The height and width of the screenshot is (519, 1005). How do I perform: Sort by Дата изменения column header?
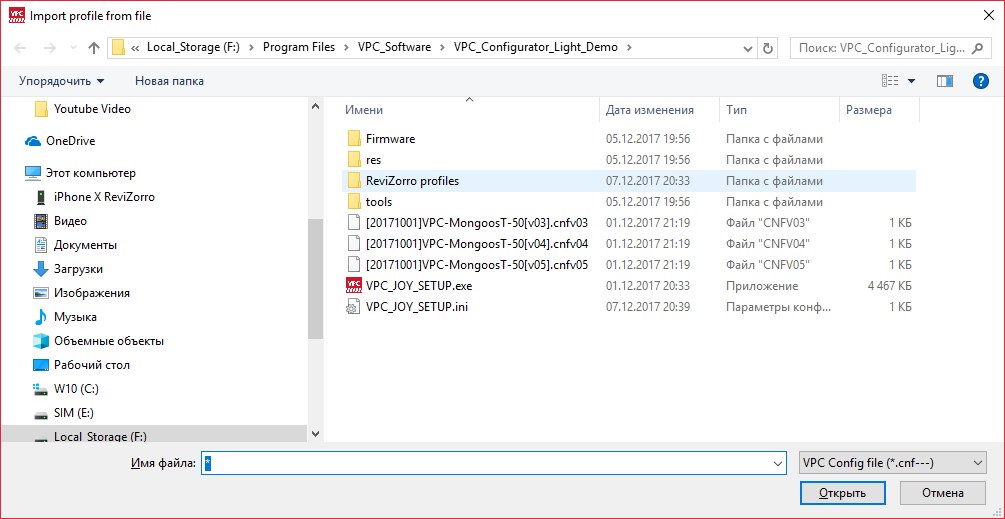[650, 110]
